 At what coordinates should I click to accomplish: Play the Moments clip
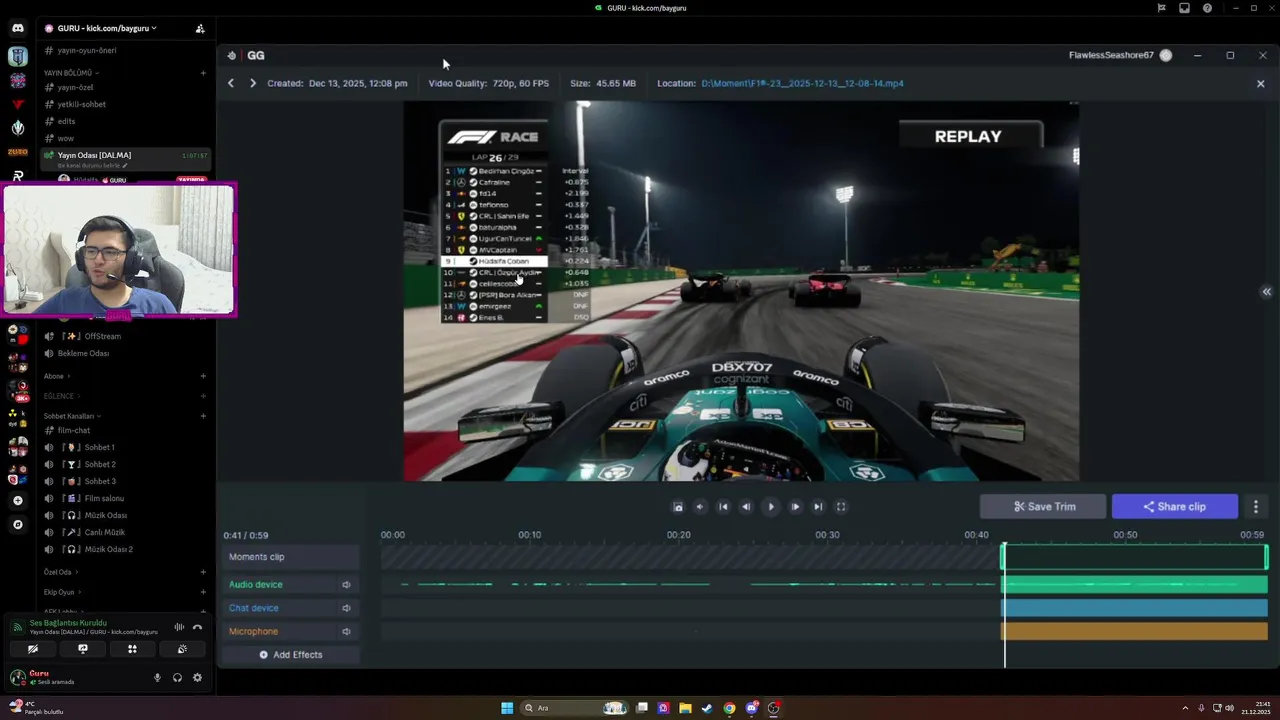(x=770, y=507)
